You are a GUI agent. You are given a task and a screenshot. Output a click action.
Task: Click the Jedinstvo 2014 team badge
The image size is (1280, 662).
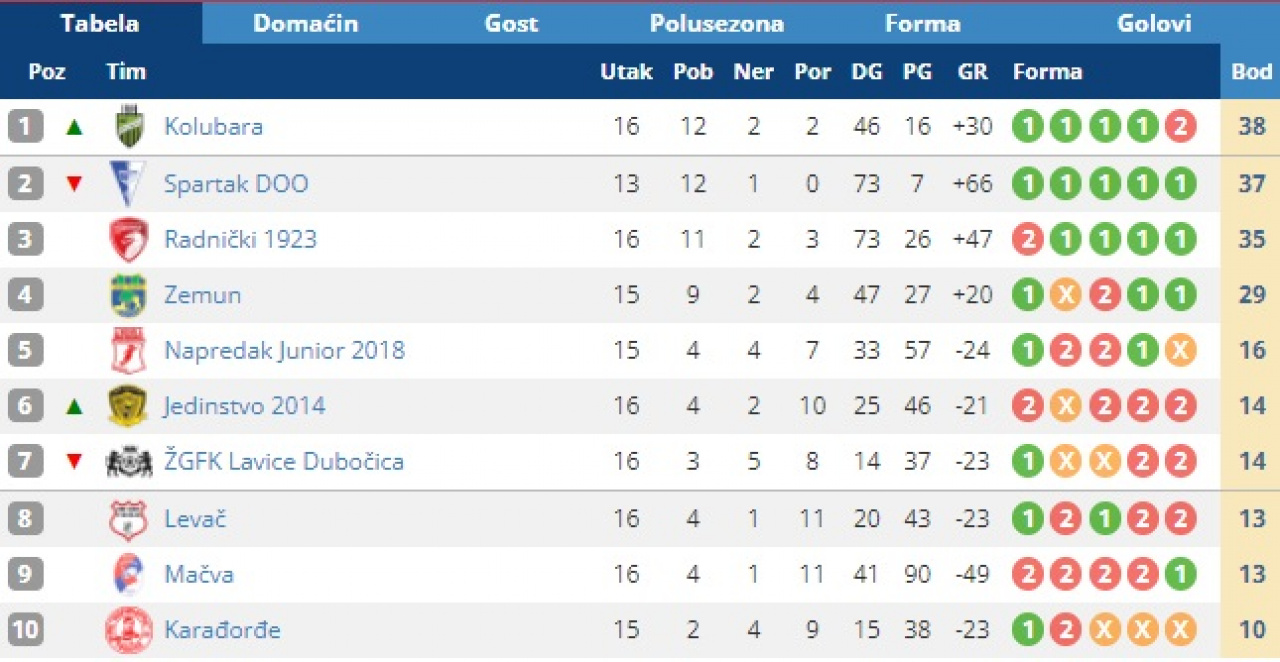tap(128, 406)
